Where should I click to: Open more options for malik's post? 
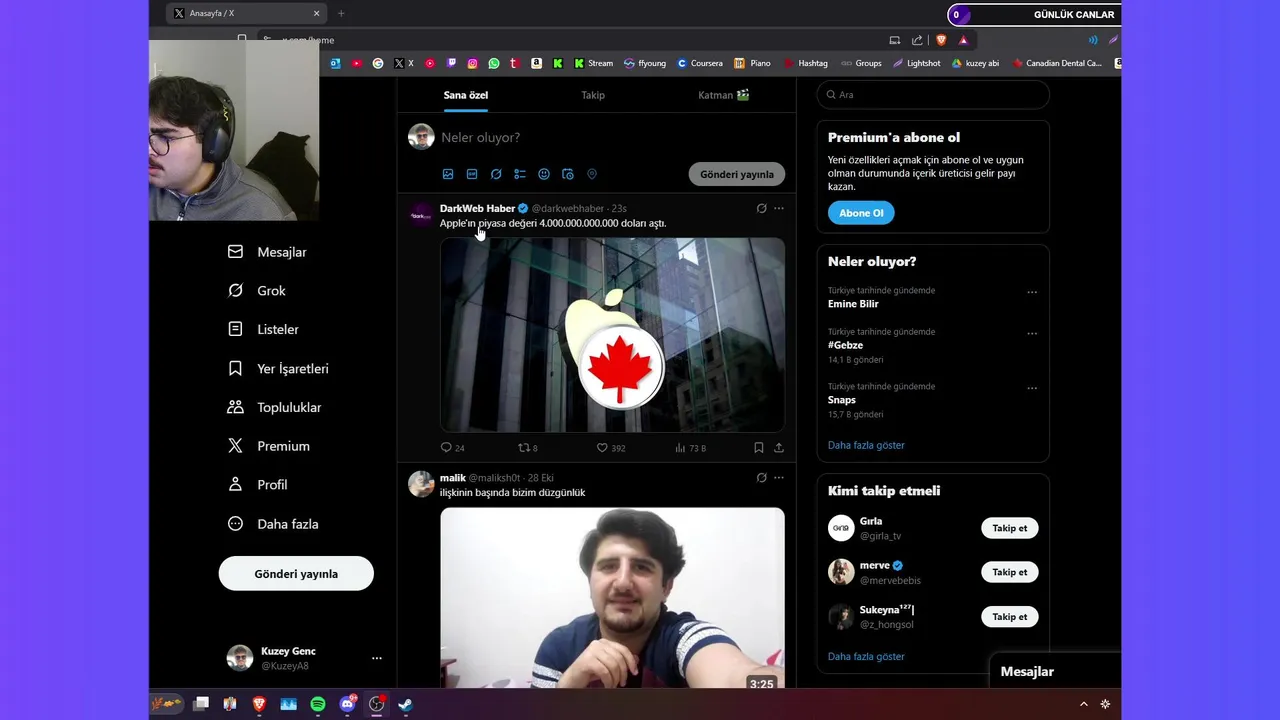pyautogui.click(x=779, y=478)
